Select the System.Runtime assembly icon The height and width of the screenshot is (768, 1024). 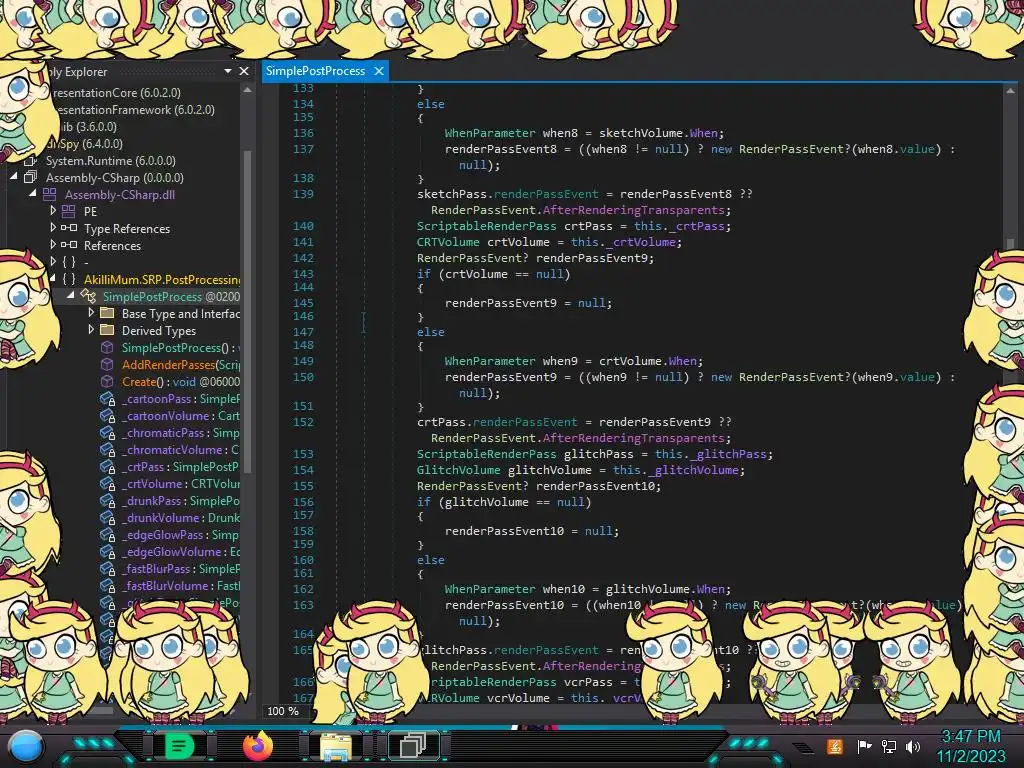[x=29, y=161]
